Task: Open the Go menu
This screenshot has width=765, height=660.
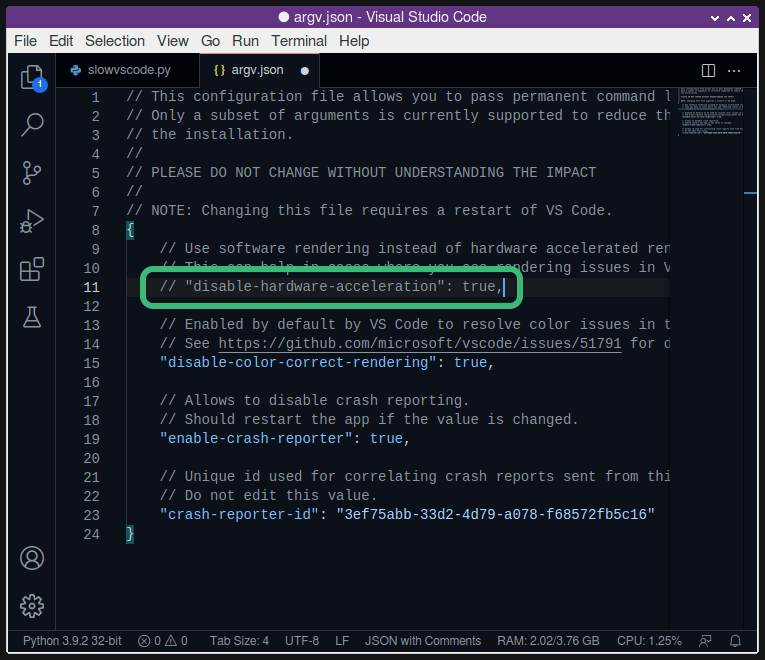Action: pyautogui.click(x=210, y=41)
